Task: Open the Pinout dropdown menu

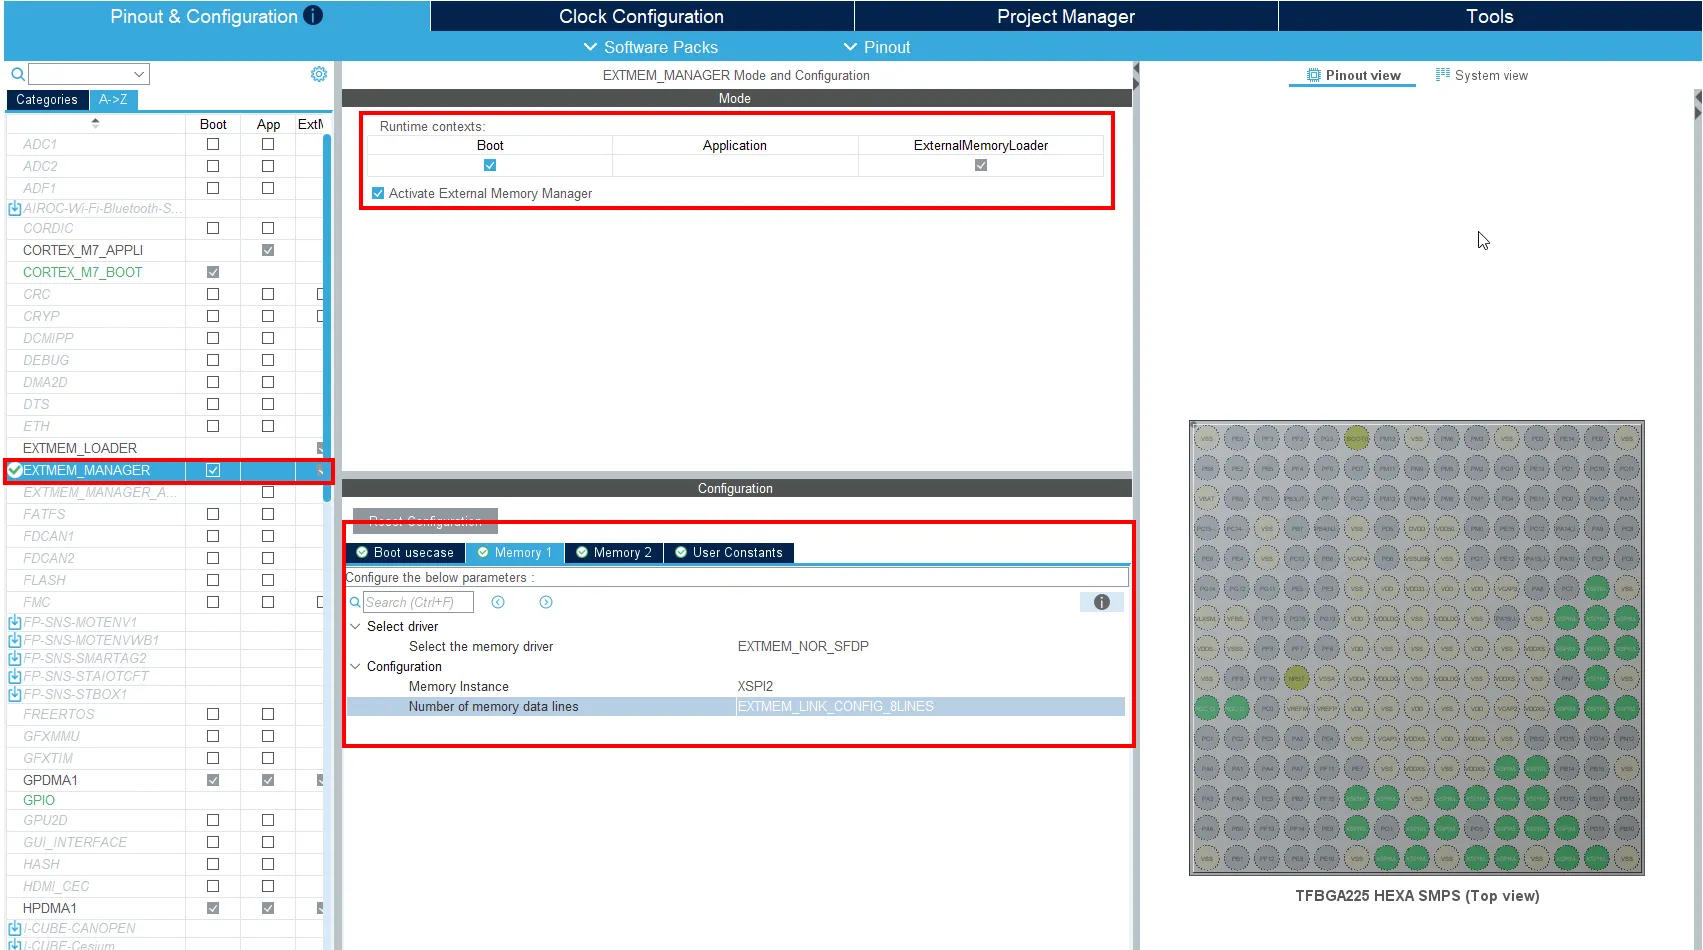Action: 877,47
